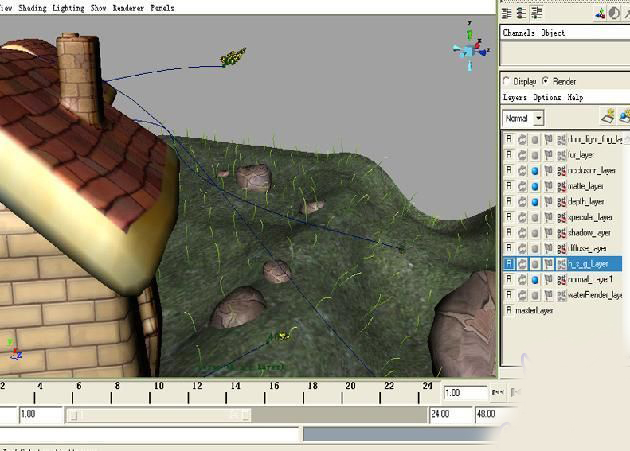Select the Render radio button
Screen dimensions: 630x451
click(x=547, y=81)
